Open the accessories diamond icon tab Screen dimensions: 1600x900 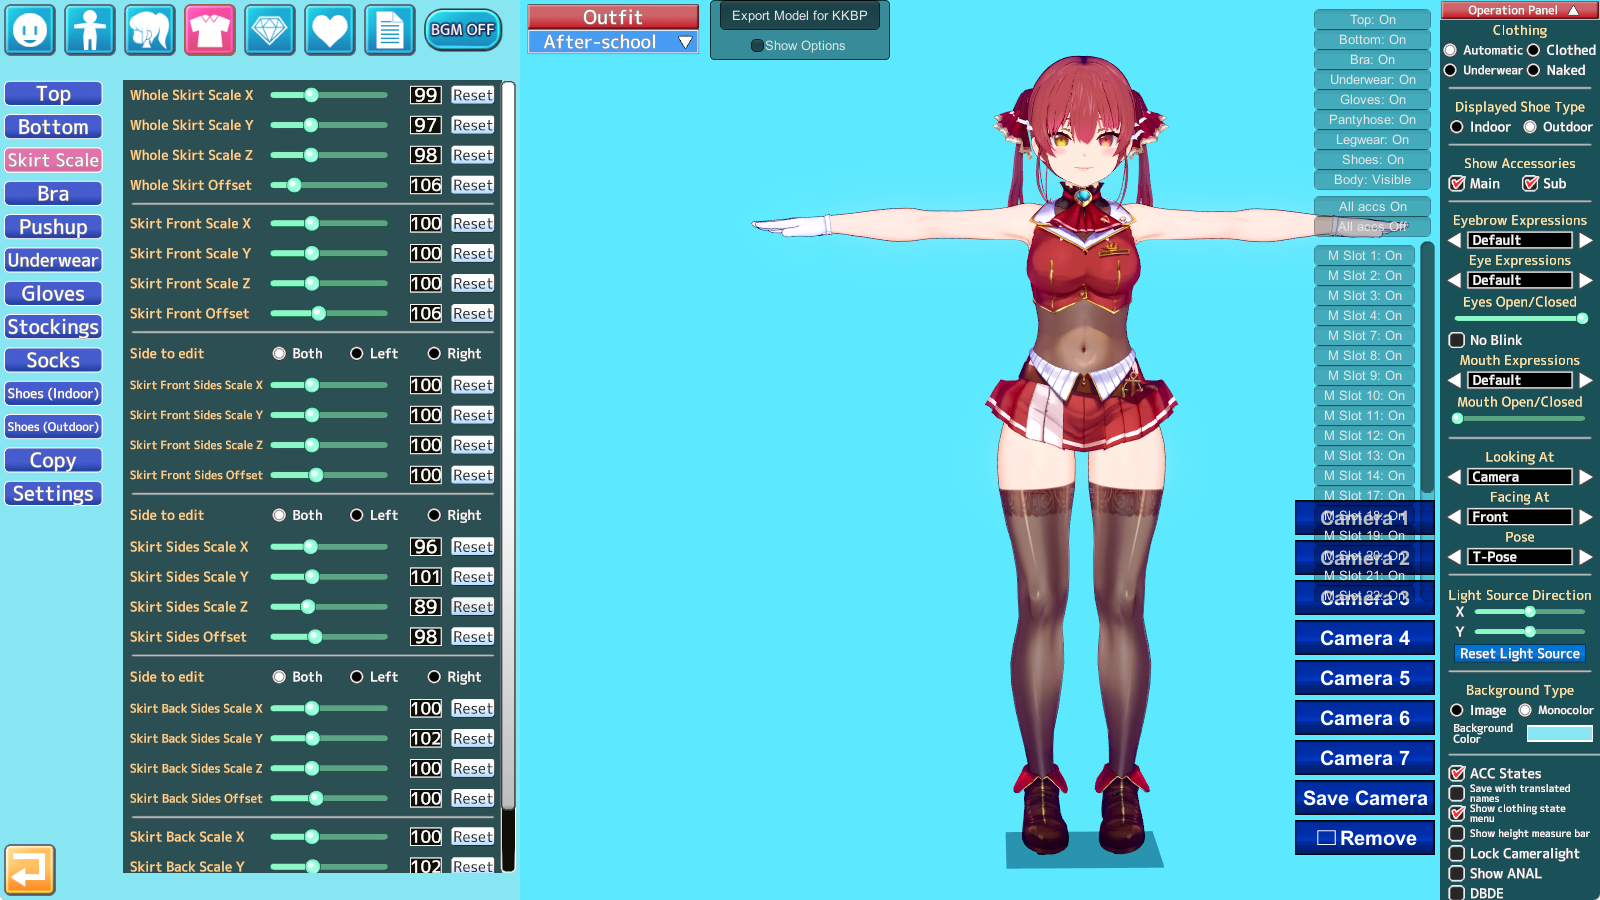270,30
